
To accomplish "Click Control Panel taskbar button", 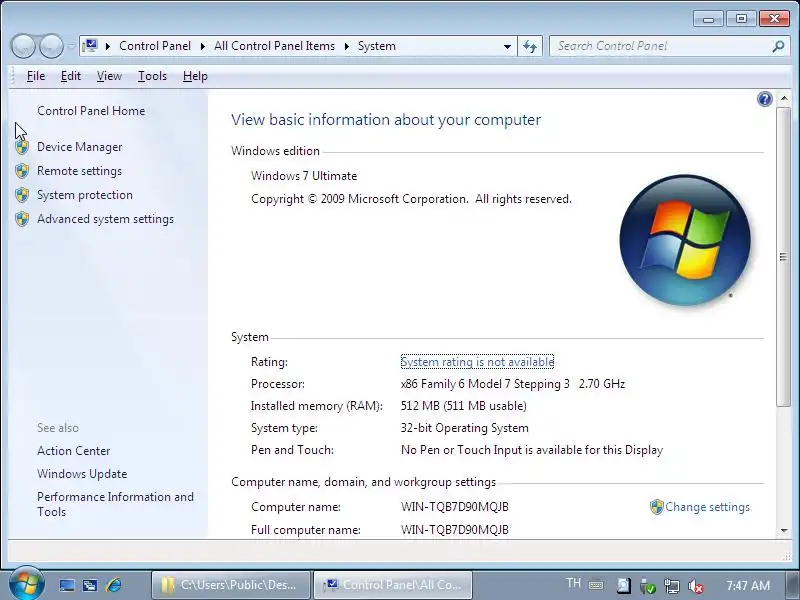I will coord(393,585).
